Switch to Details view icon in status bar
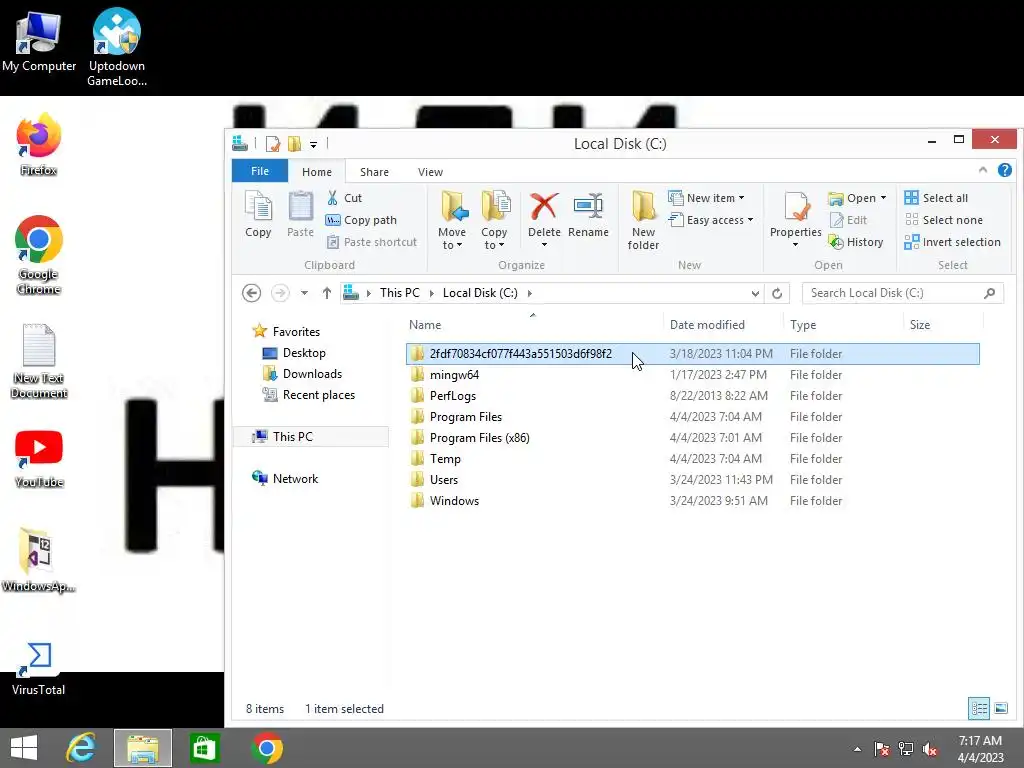 [978, 709]
